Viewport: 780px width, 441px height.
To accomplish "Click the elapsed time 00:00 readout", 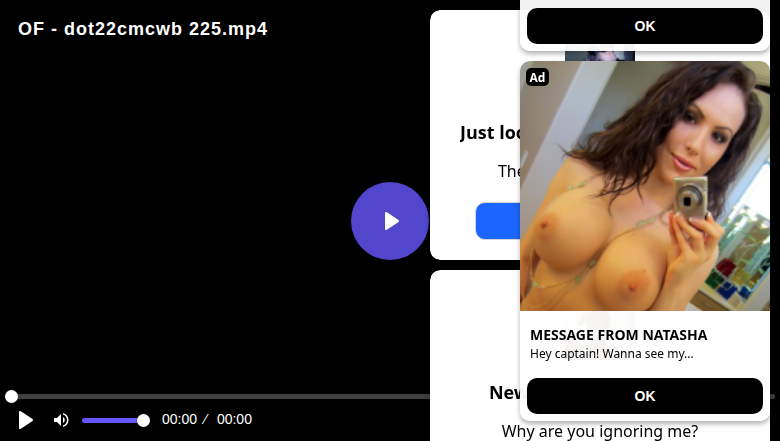I will point(179,420).
